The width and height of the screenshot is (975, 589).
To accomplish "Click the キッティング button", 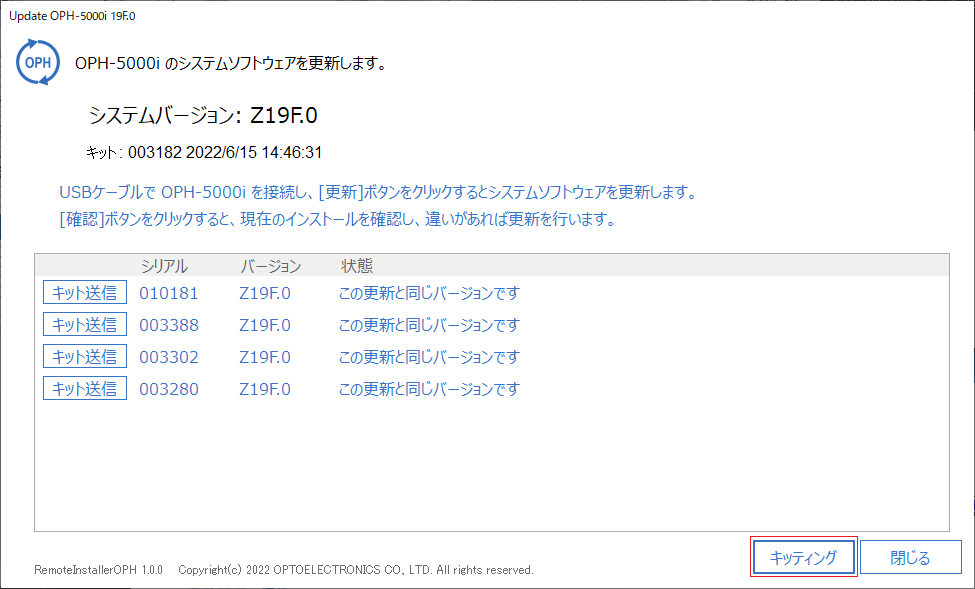I will 803,557.
